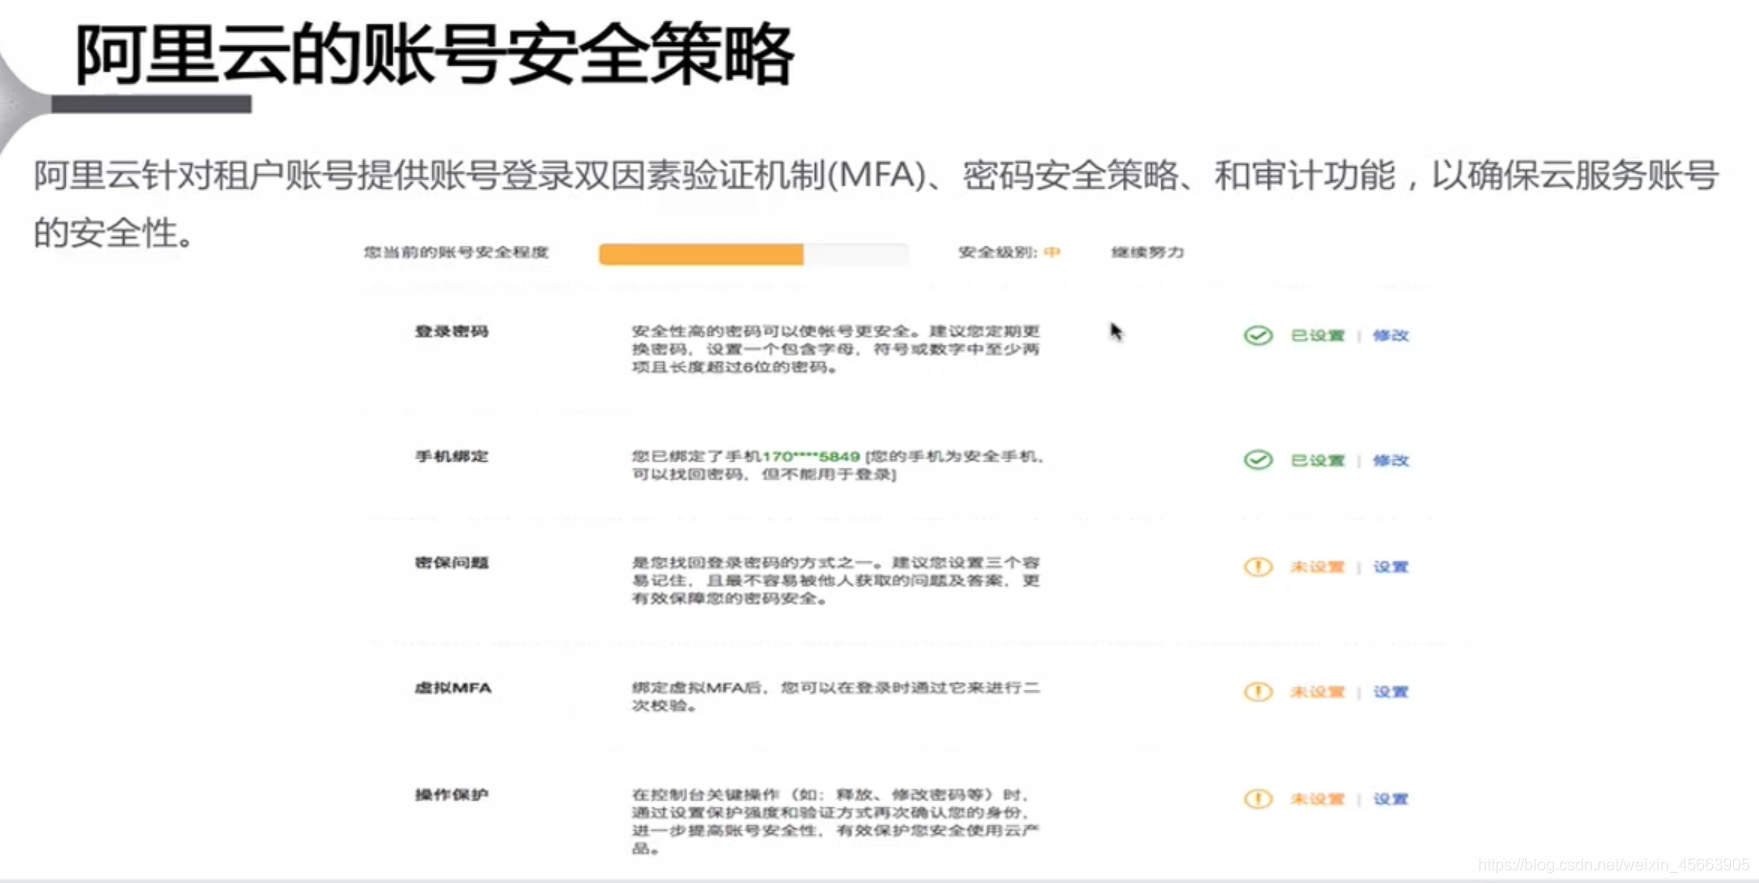Click the orange warning icon for 虚拟MFA
Image resolution: width=1759 pixels, height=883 pixels.
(x=1258, y=692)
